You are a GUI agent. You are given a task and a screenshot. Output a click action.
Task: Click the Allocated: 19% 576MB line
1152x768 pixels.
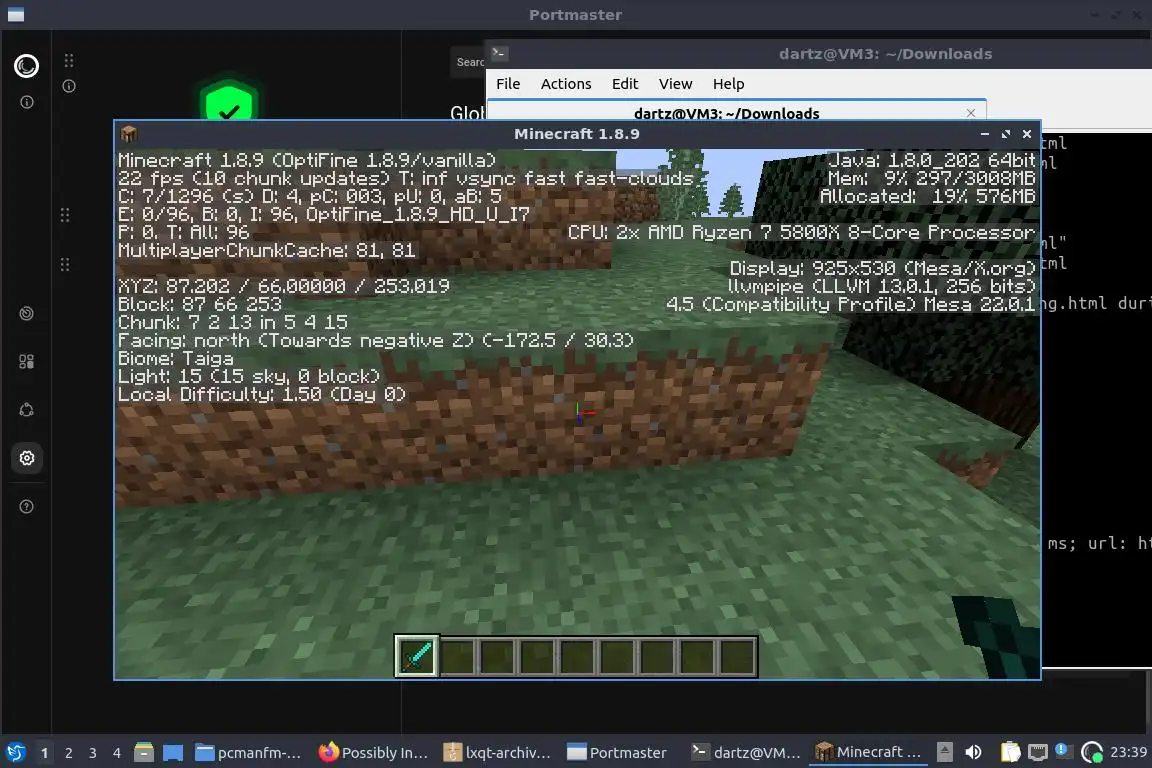click(927, 196)
